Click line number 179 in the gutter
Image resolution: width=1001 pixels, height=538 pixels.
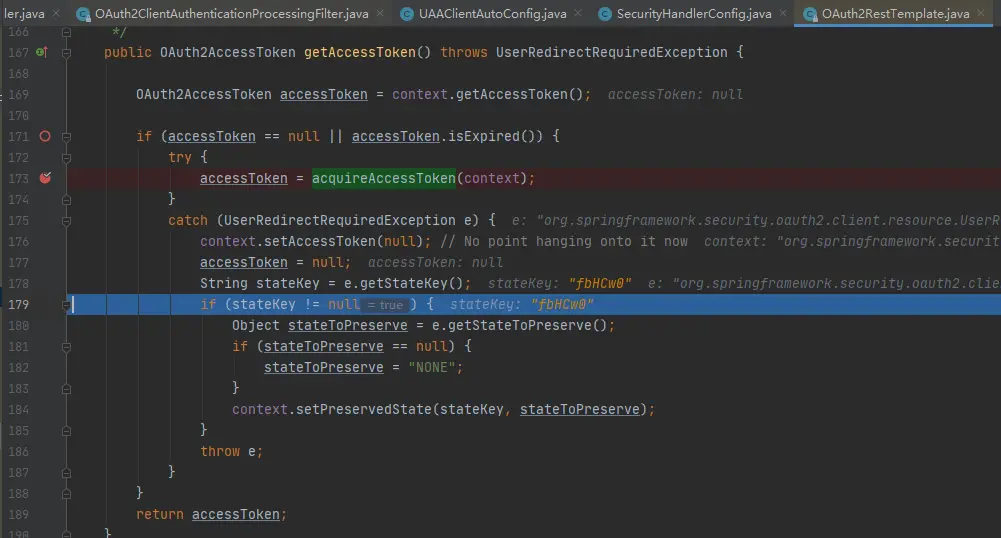click(x=19, y=304)
